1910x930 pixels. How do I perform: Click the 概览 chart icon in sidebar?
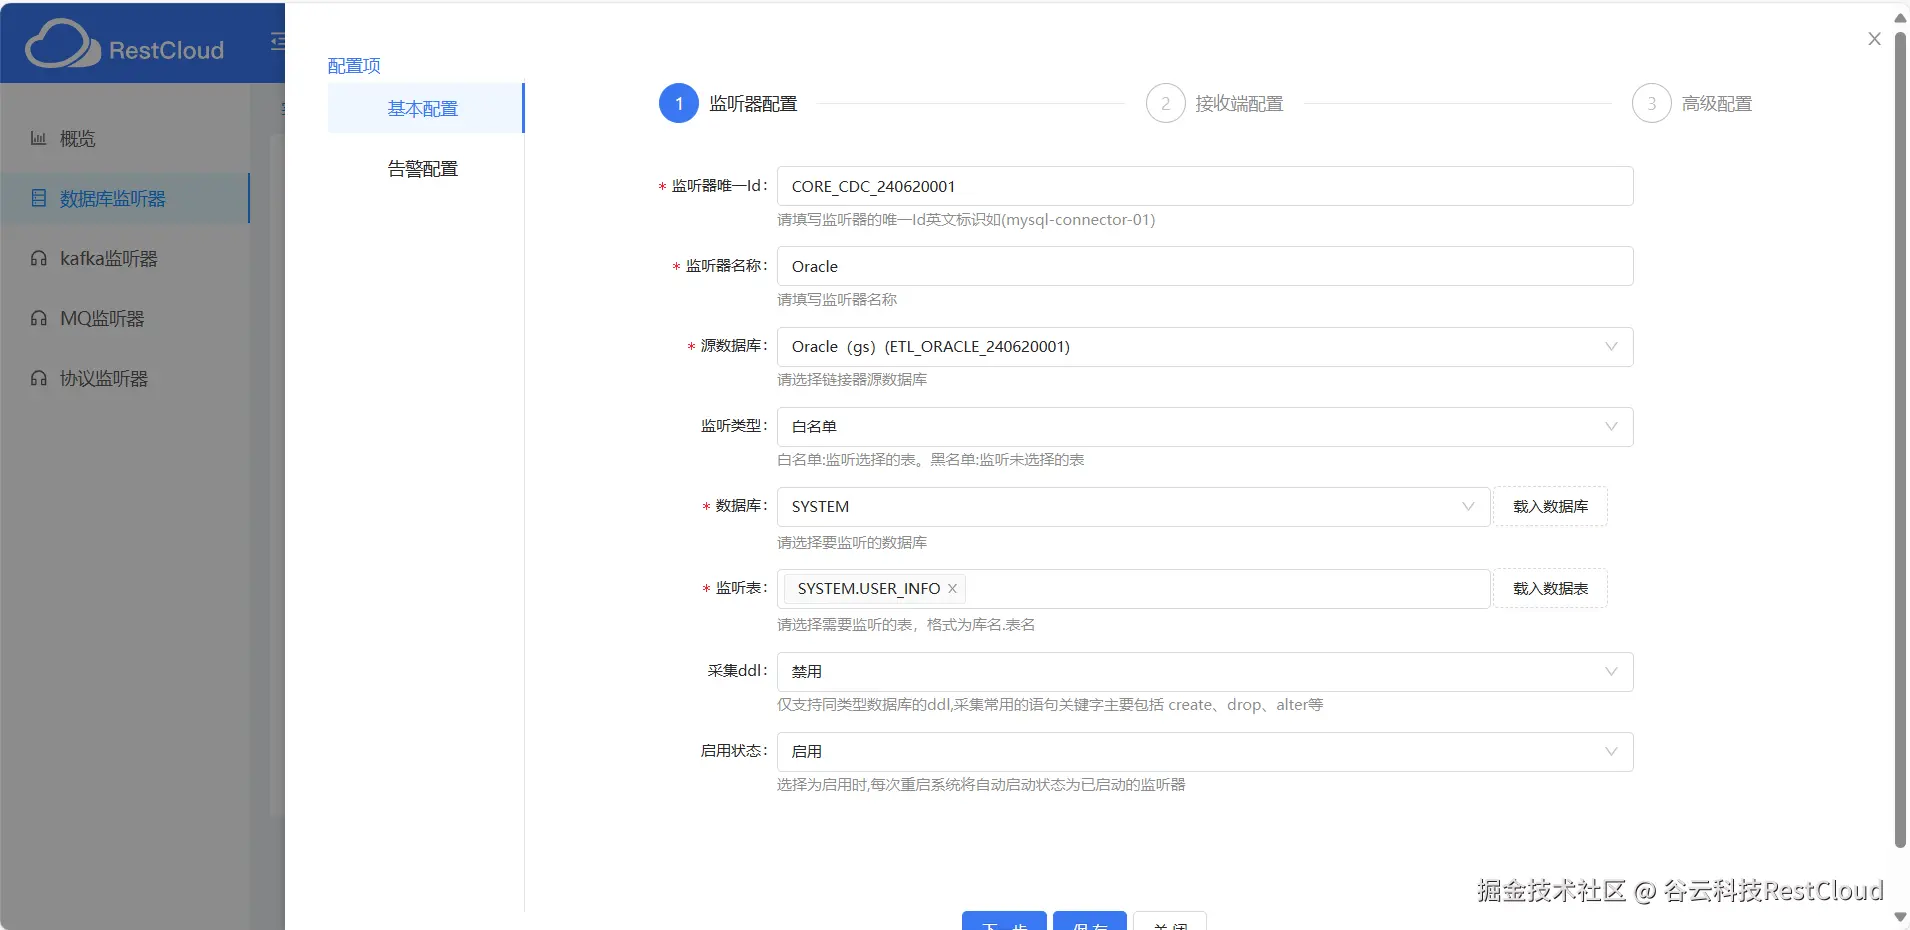click(38, 138)
